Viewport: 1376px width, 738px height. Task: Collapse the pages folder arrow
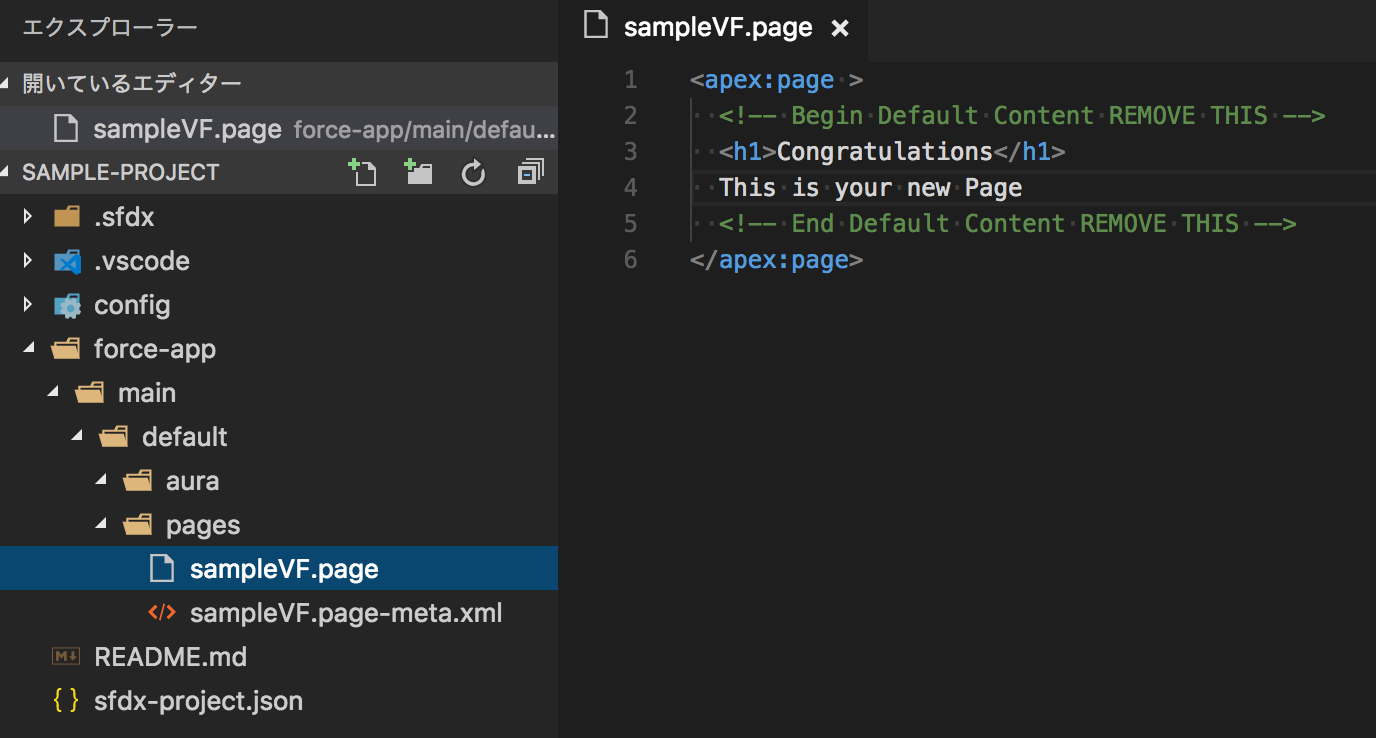100,525
